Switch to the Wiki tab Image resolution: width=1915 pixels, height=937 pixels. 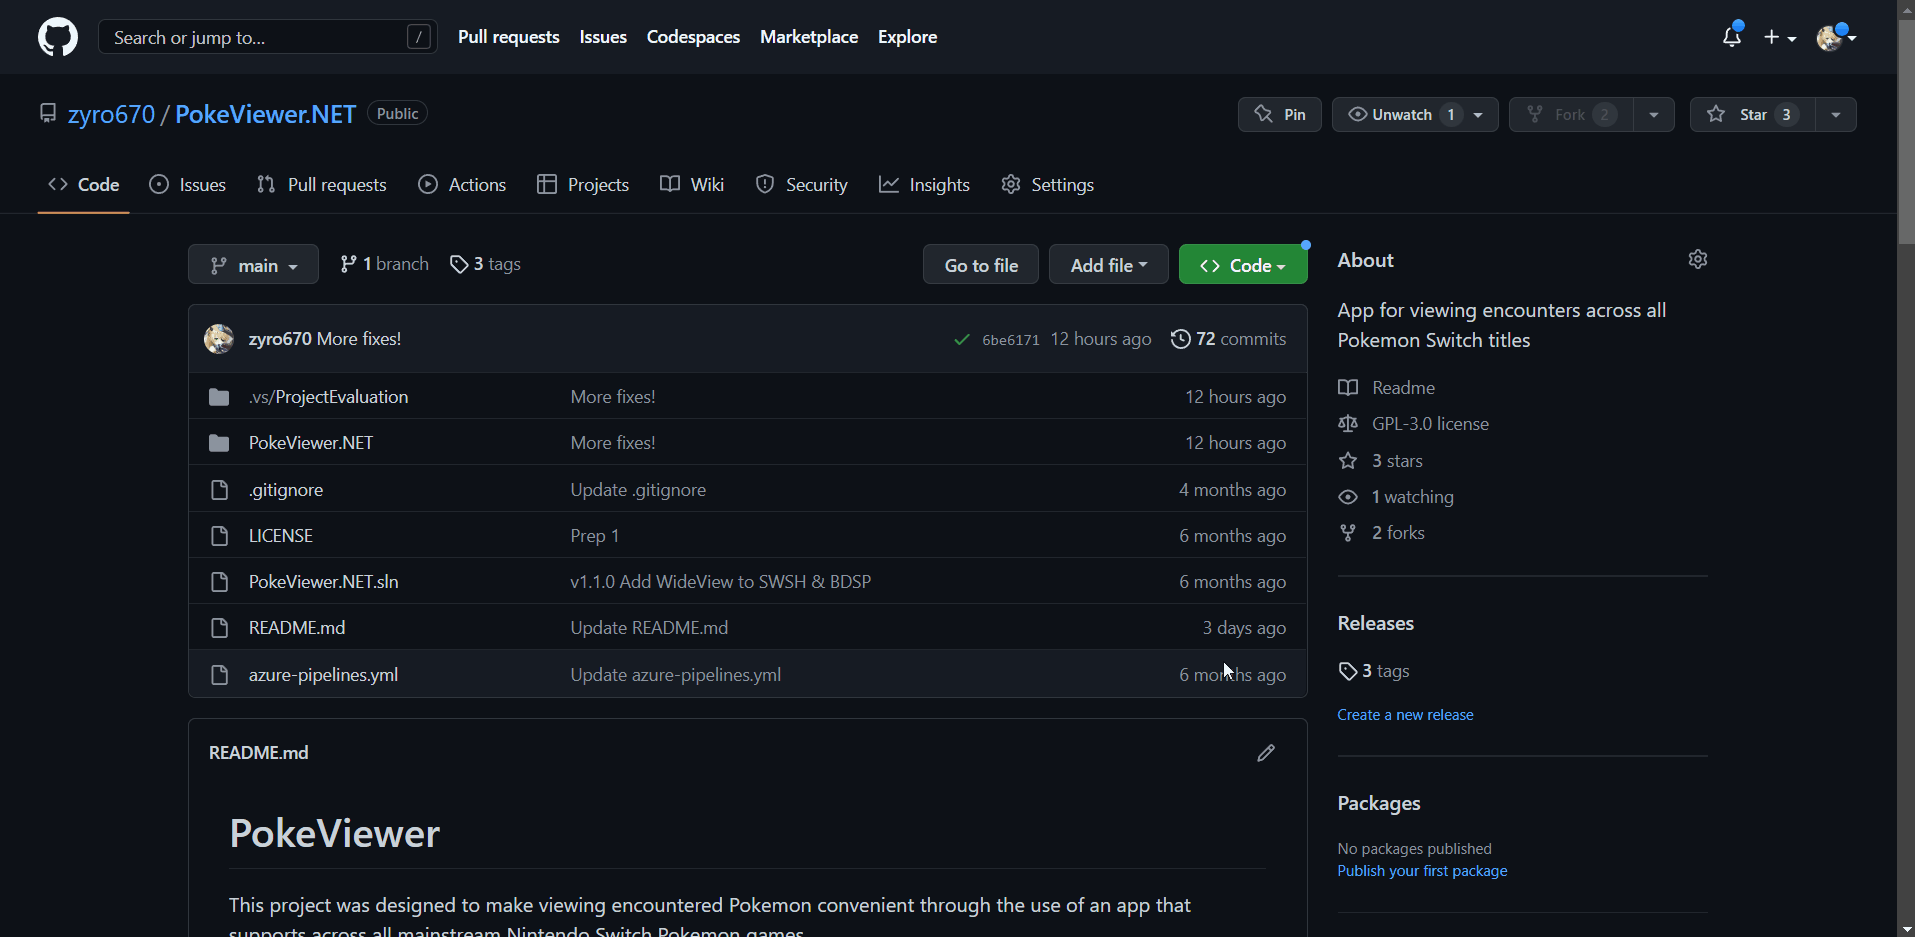[692, 185]
